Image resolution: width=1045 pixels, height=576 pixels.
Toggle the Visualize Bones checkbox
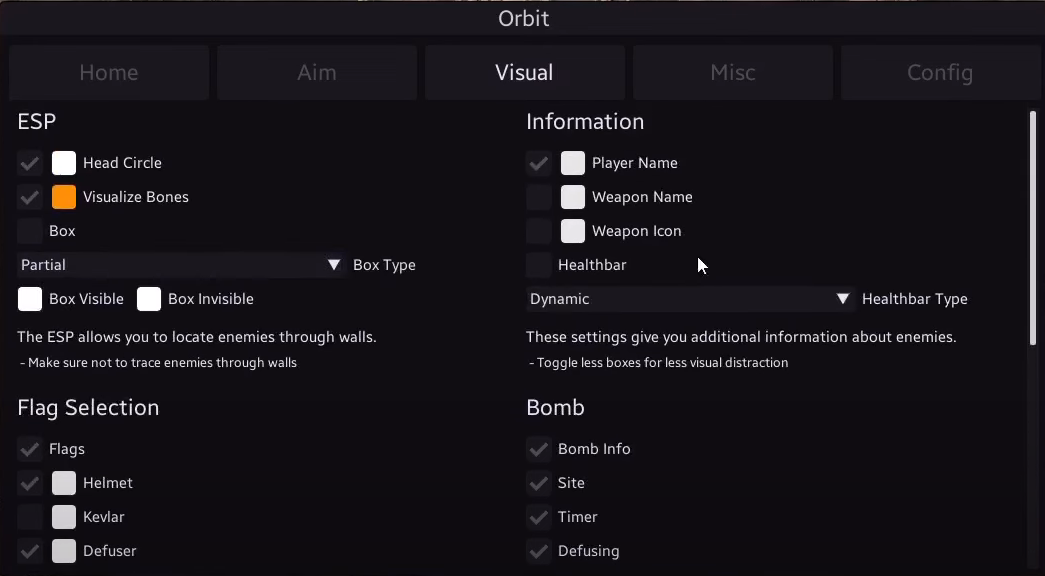point(30,197)
